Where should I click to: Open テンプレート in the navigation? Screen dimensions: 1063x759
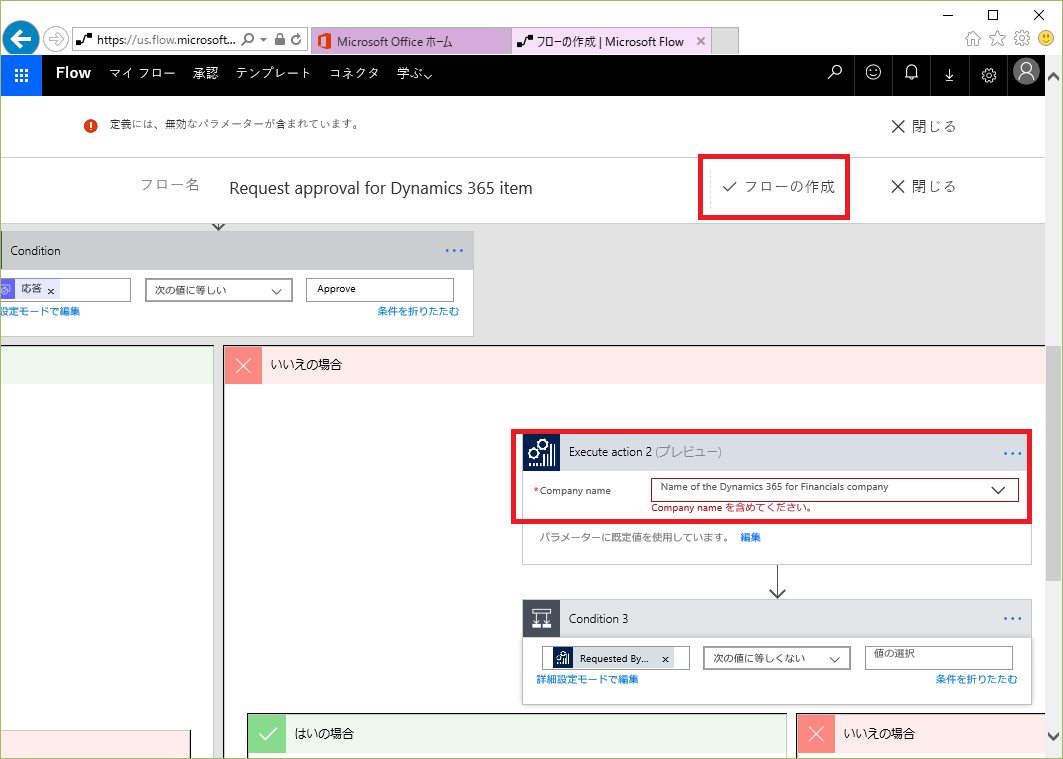(273, 73)
